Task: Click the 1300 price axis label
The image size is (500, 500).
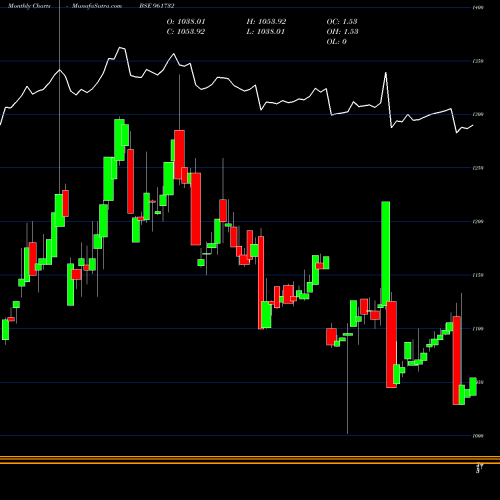Action: (478, 114)
